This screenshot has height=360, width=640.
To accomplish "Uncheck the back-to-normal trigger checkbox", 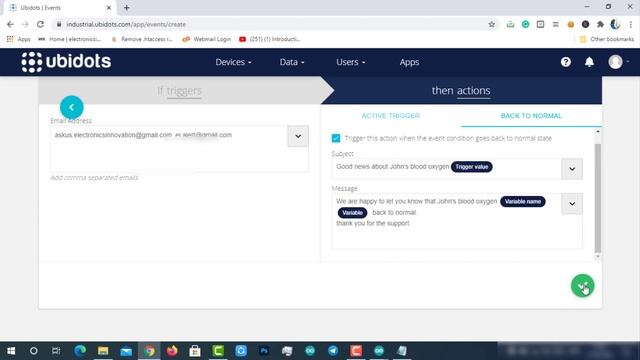I will click(336, 138).
